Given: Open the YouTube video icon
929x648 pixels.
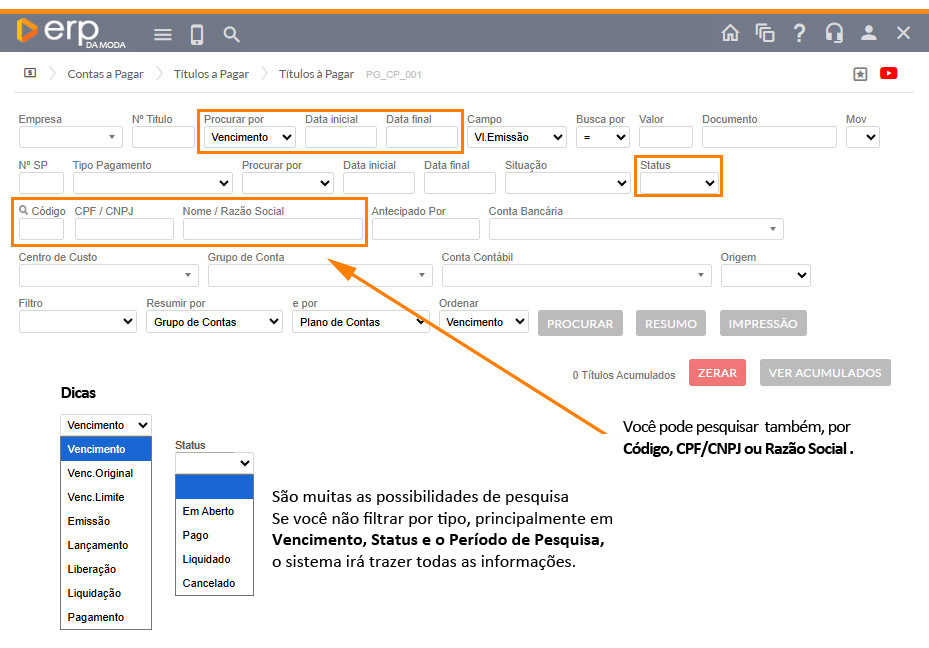Looking at the screenshot, I should (x=888, y=73).
